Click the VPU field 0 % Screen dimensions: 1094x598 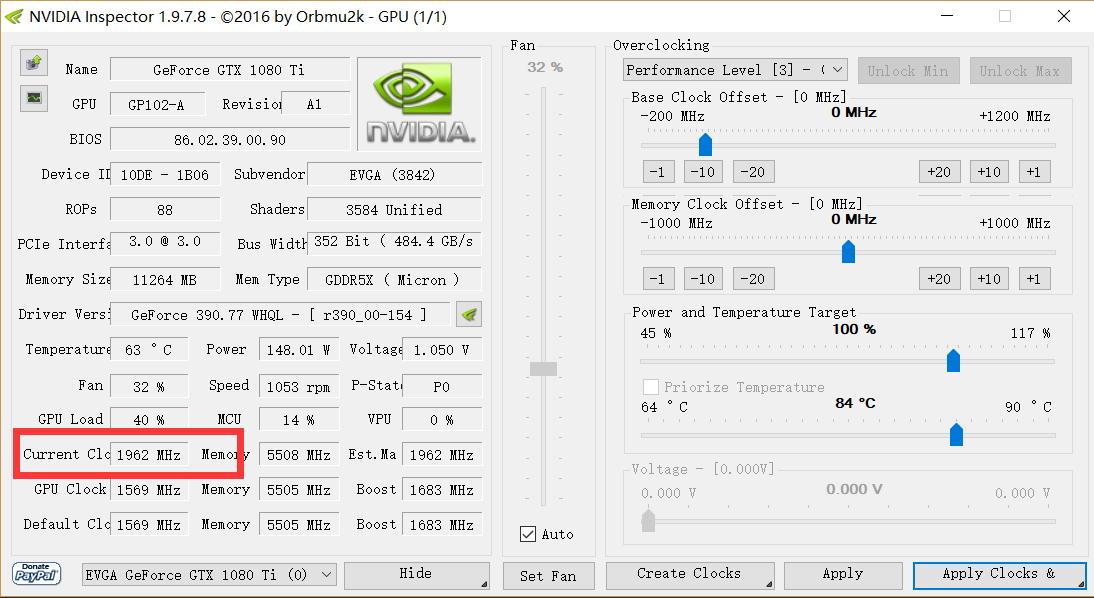point(442,419)
